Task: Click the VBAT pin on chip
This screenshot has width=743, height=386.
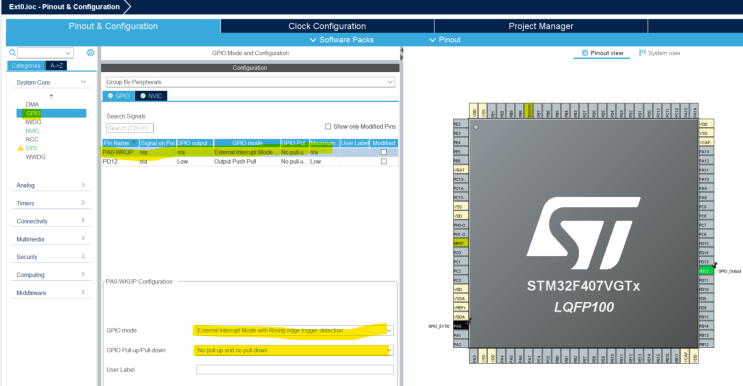Action: pos(461,170)
